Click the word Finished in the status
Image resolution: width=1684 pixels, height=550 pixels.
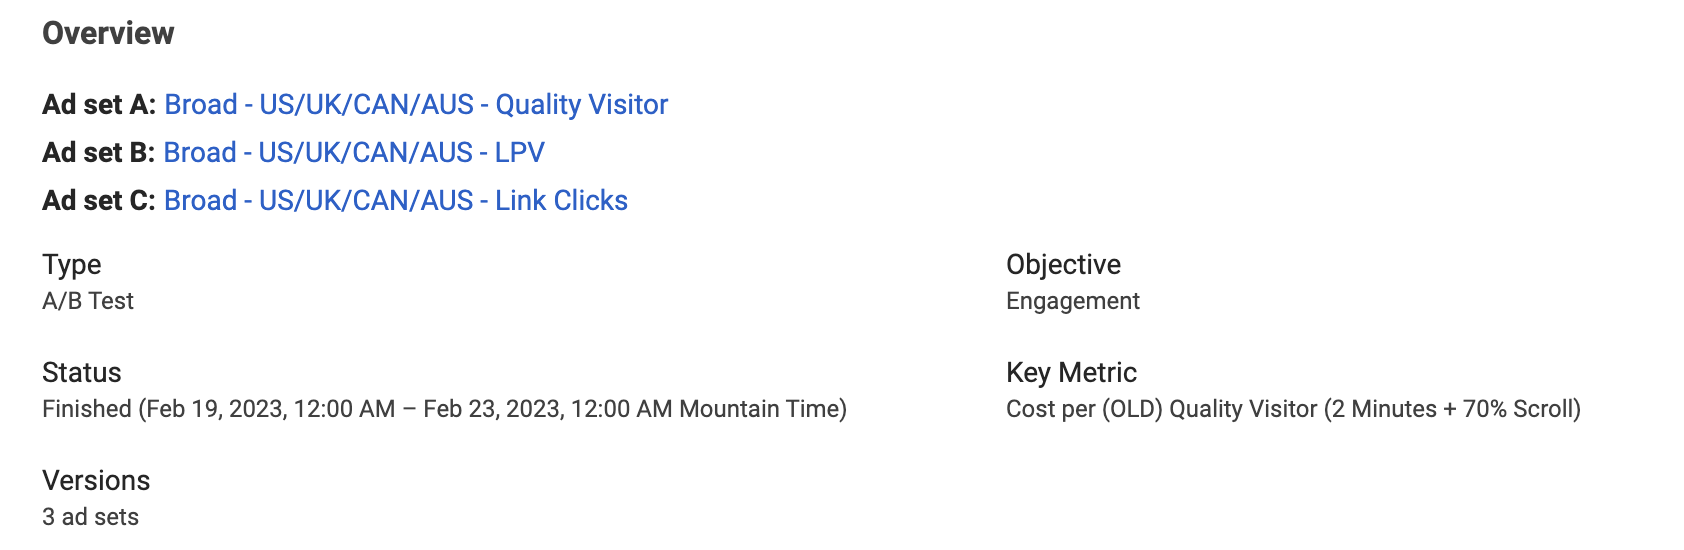pos(87,409)
